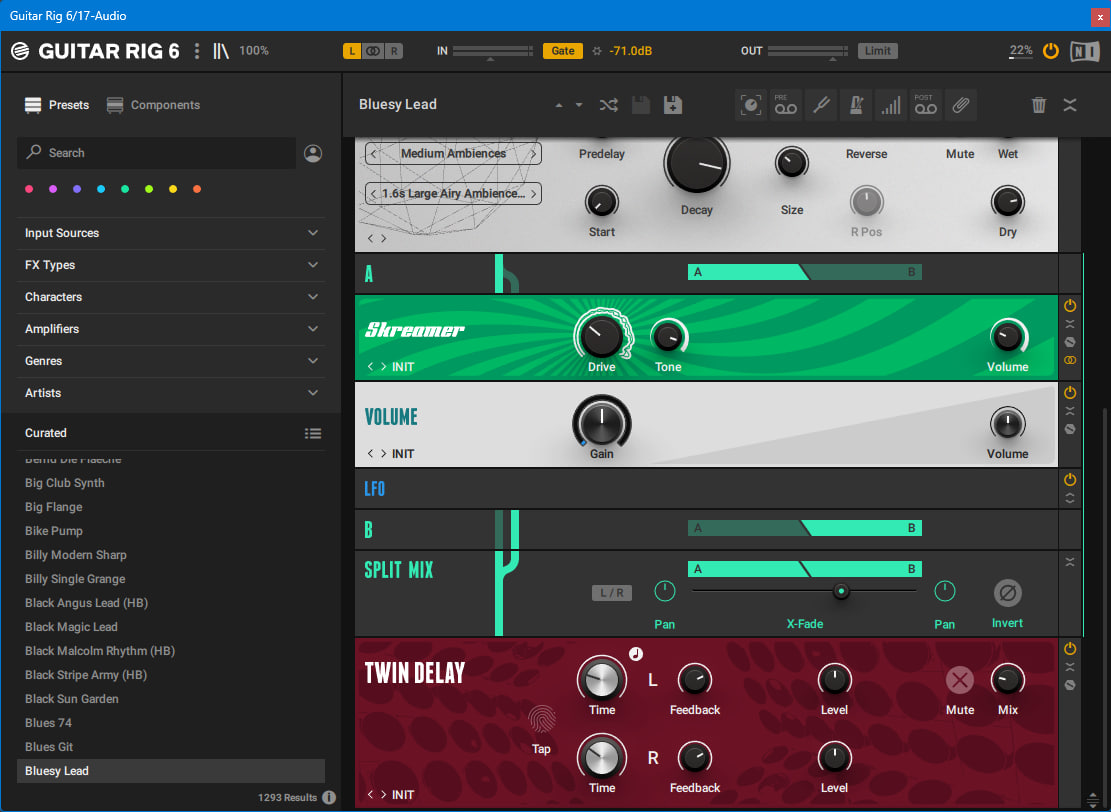
Task: Click the Gate learn gear icon
Action: pos(597,51)
